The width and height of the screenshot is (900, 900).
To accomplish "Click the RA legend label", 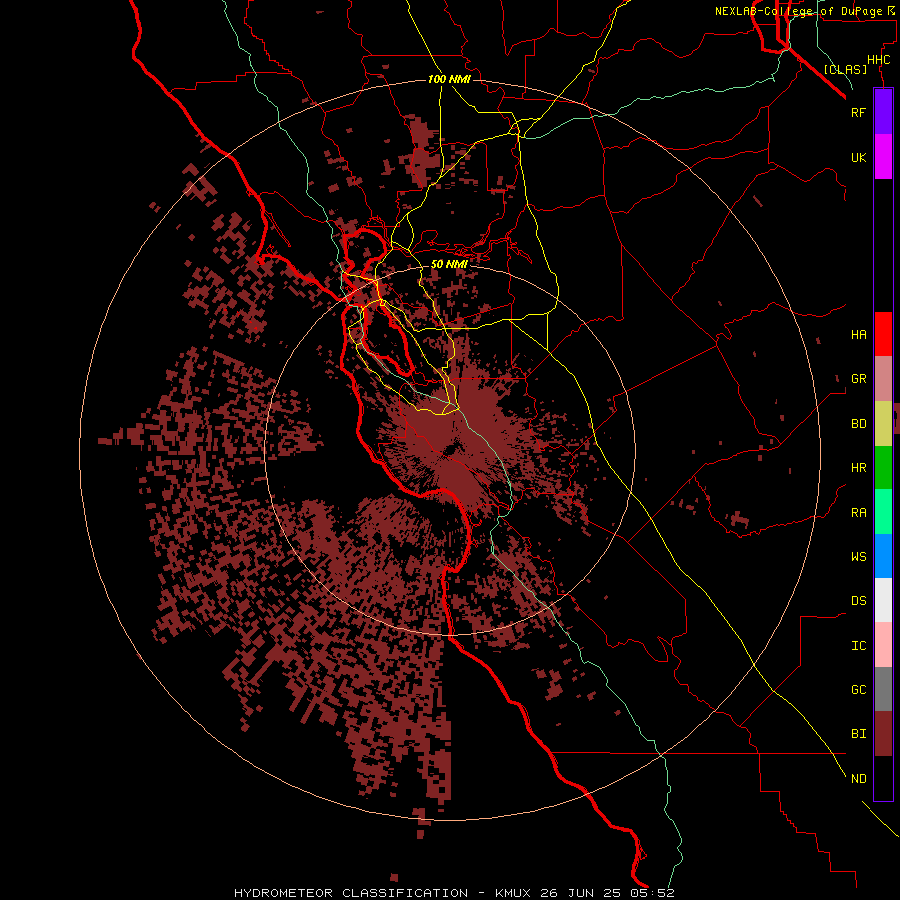I will pyautogui.click(x=858, y=512).
